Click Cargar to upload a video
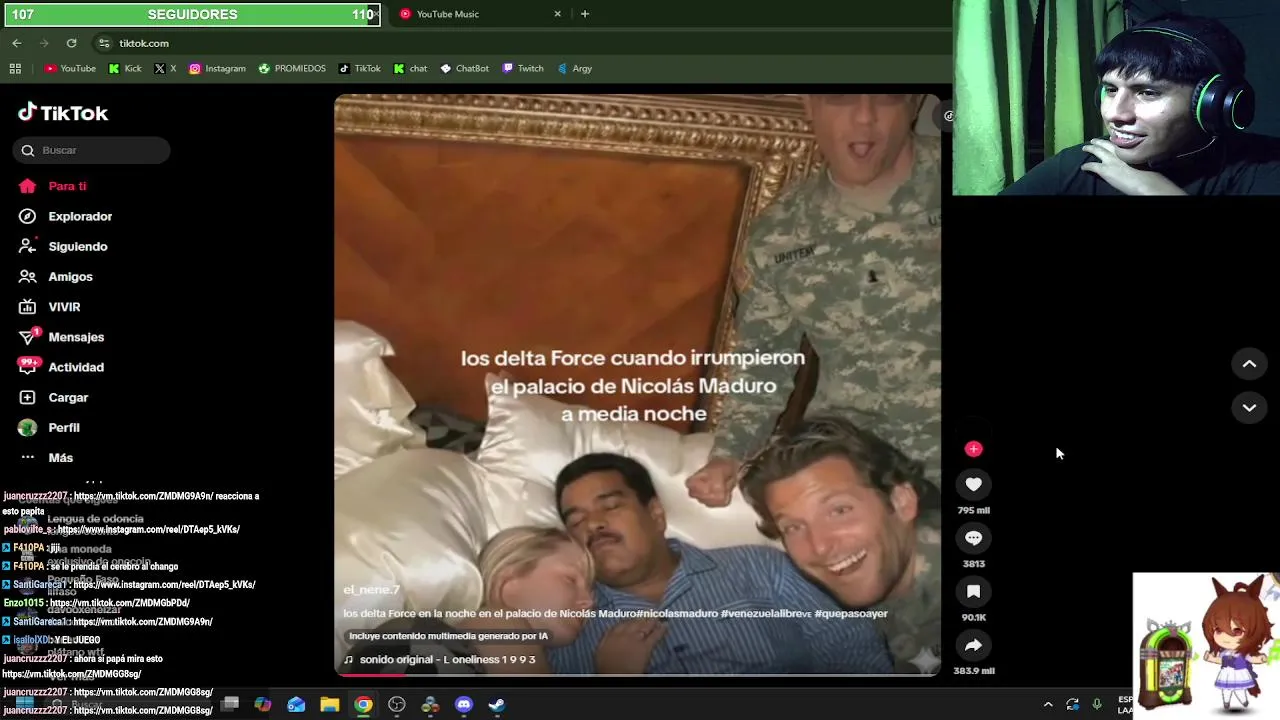Viewport: 1280px width, 720px height. click(x=54, y=397)
